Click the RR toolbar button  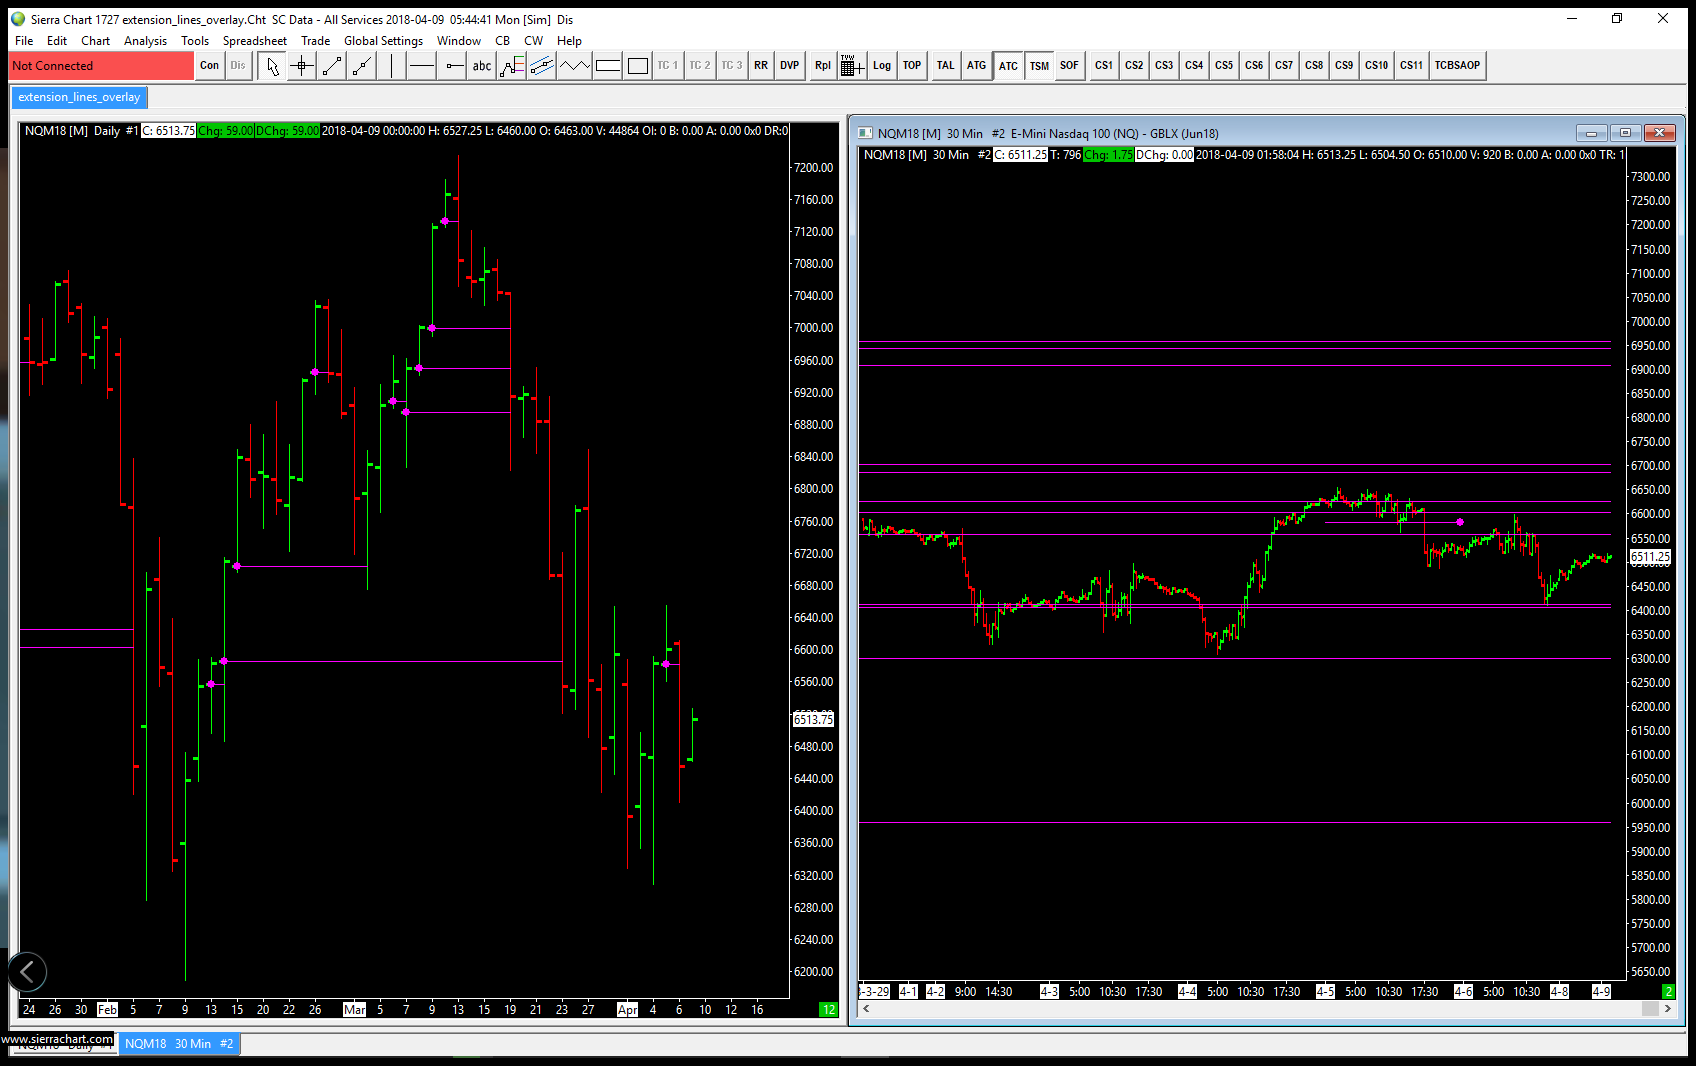[x=761, y=66]
